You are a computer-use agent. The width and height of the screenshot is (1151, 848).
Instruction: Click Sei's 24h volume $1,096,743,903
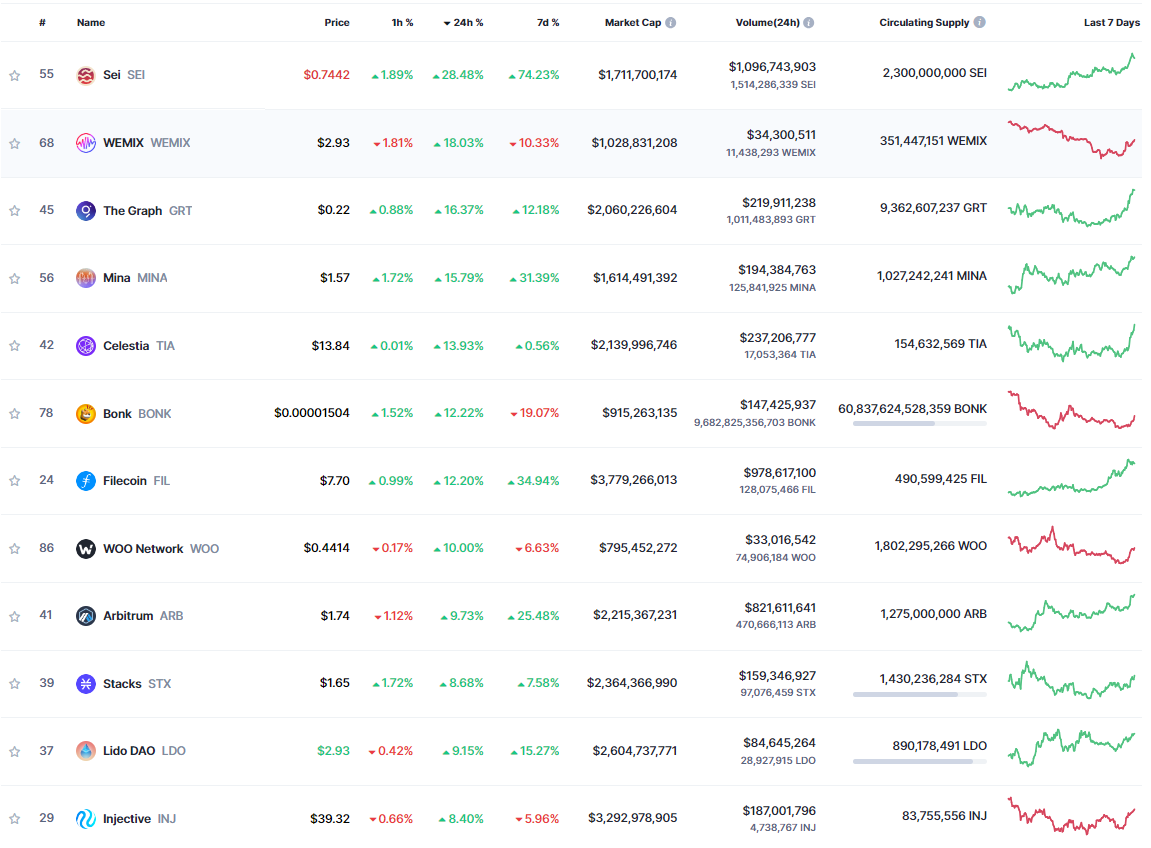pos(772,67)
